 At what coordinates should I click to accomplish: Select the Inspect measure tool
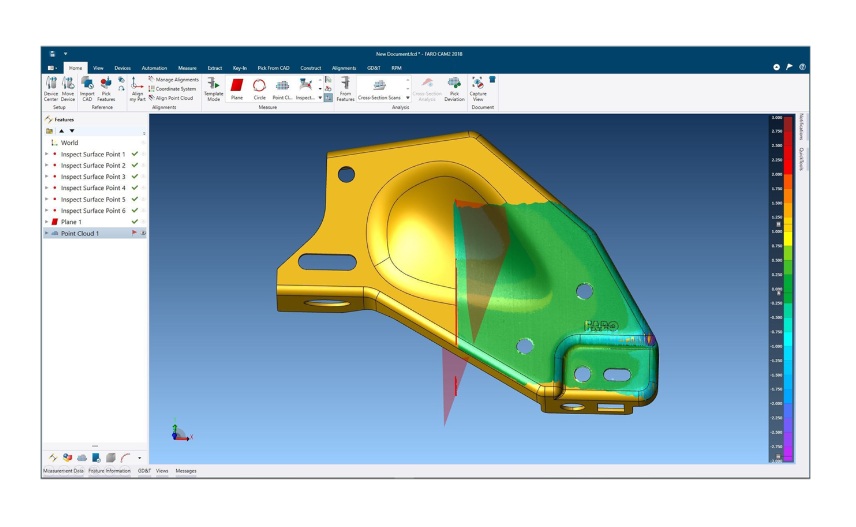coord(305,88)
